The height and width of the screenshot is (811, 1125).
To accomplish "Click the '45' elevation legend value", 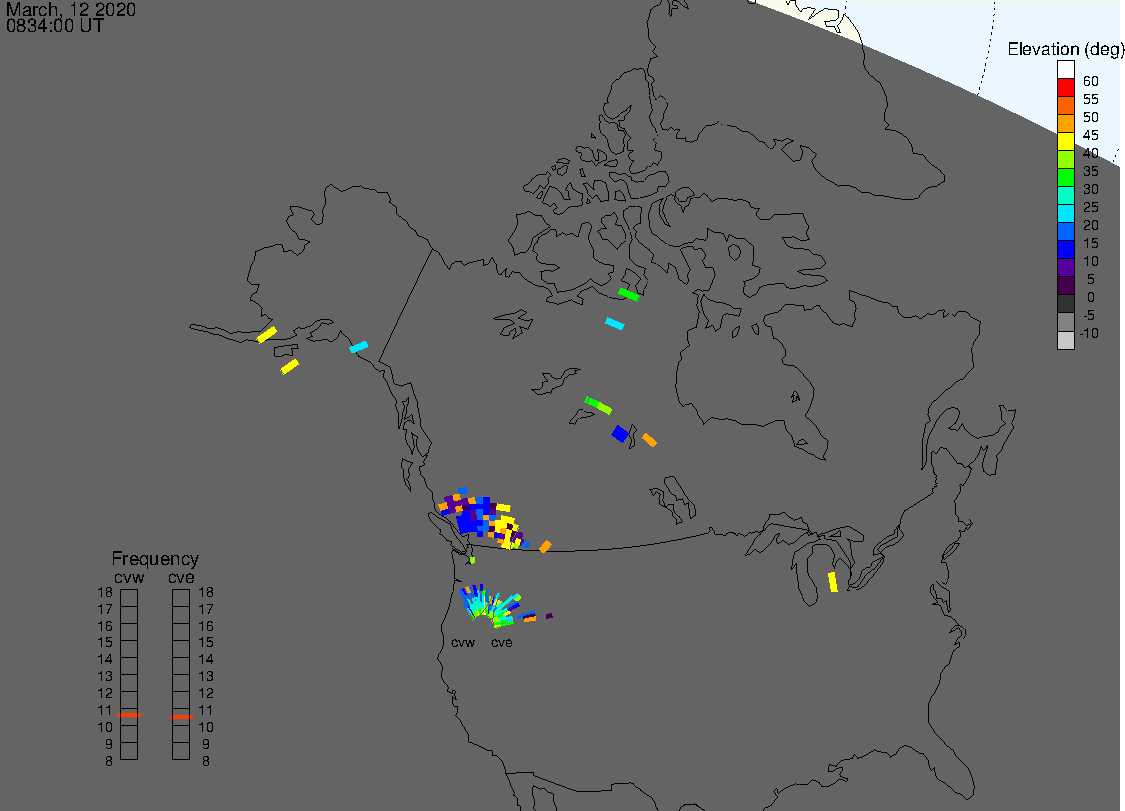I will click(1091, 135).
